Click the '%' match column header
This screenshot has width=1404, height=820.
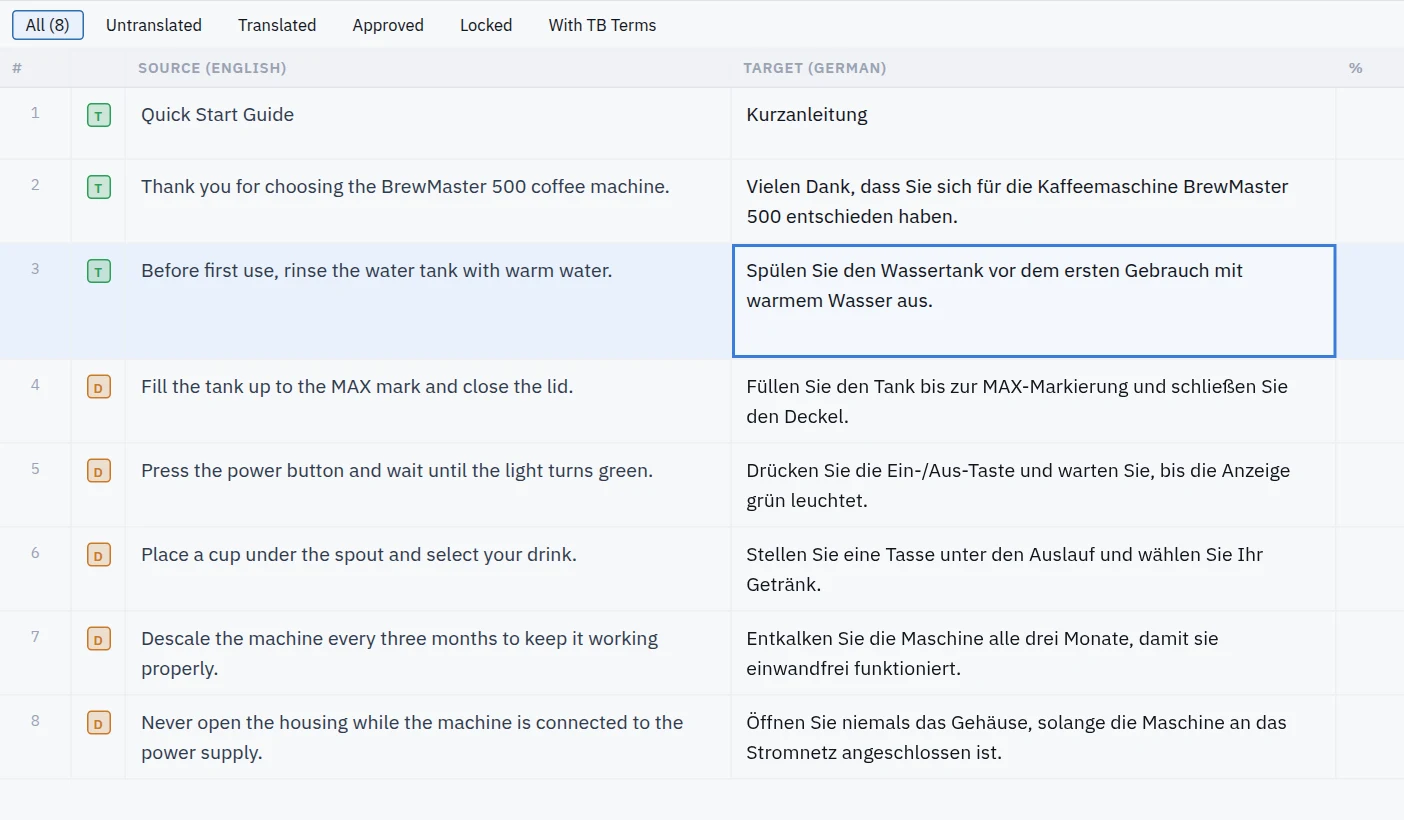click(x=1355, y=68)
